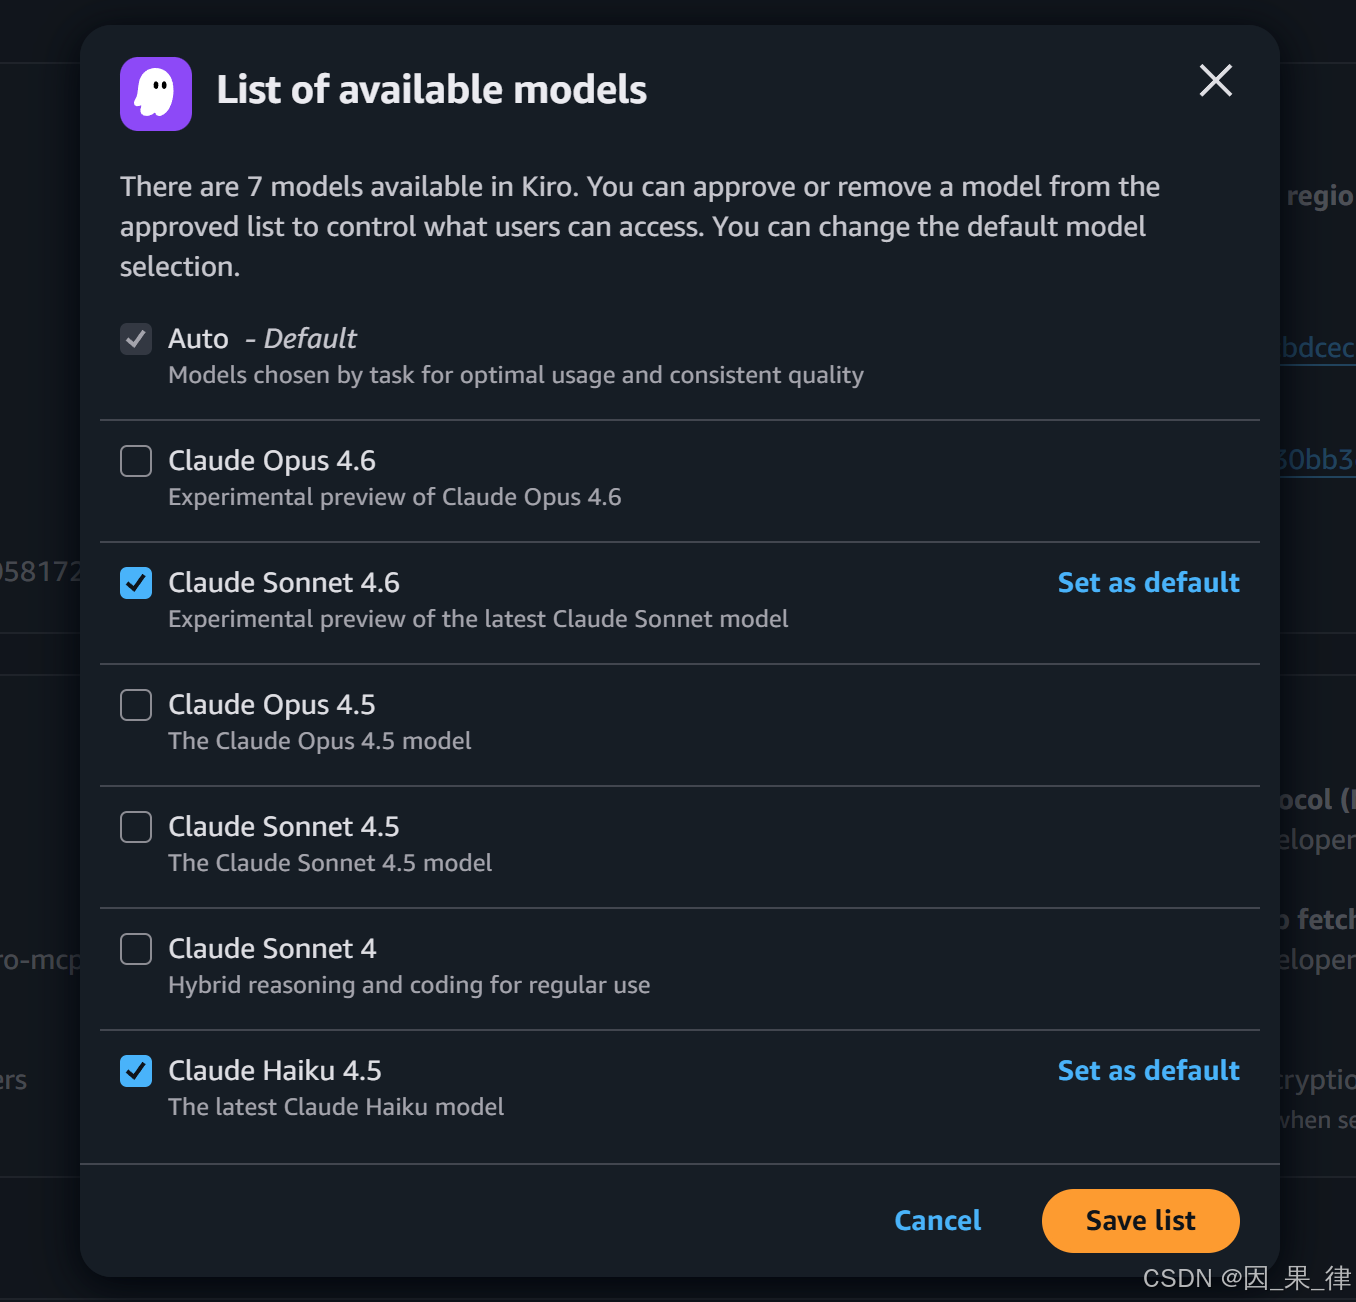Check the Claude Sonnet 4 checkbox
This screenshot has height=1302, width=1356.
tap(136, 949)
